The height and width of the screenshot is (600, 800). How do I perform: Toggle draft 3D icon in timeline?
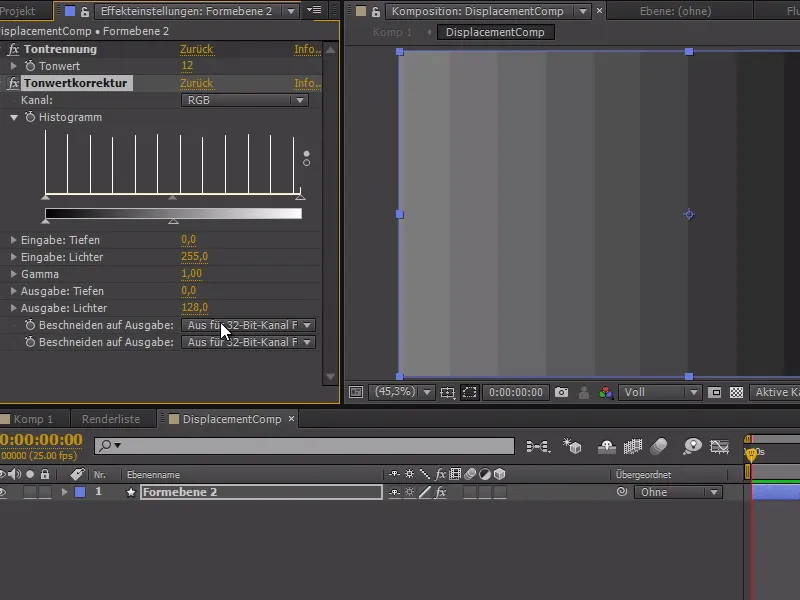coord(572,446)
